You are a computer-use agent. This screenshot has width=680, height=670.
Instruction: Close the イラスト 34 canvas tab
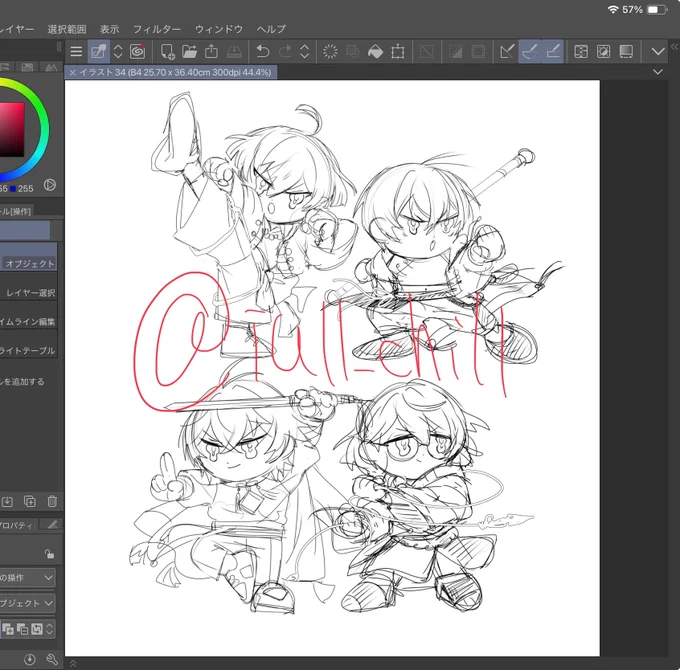click(x=72, y=72)
